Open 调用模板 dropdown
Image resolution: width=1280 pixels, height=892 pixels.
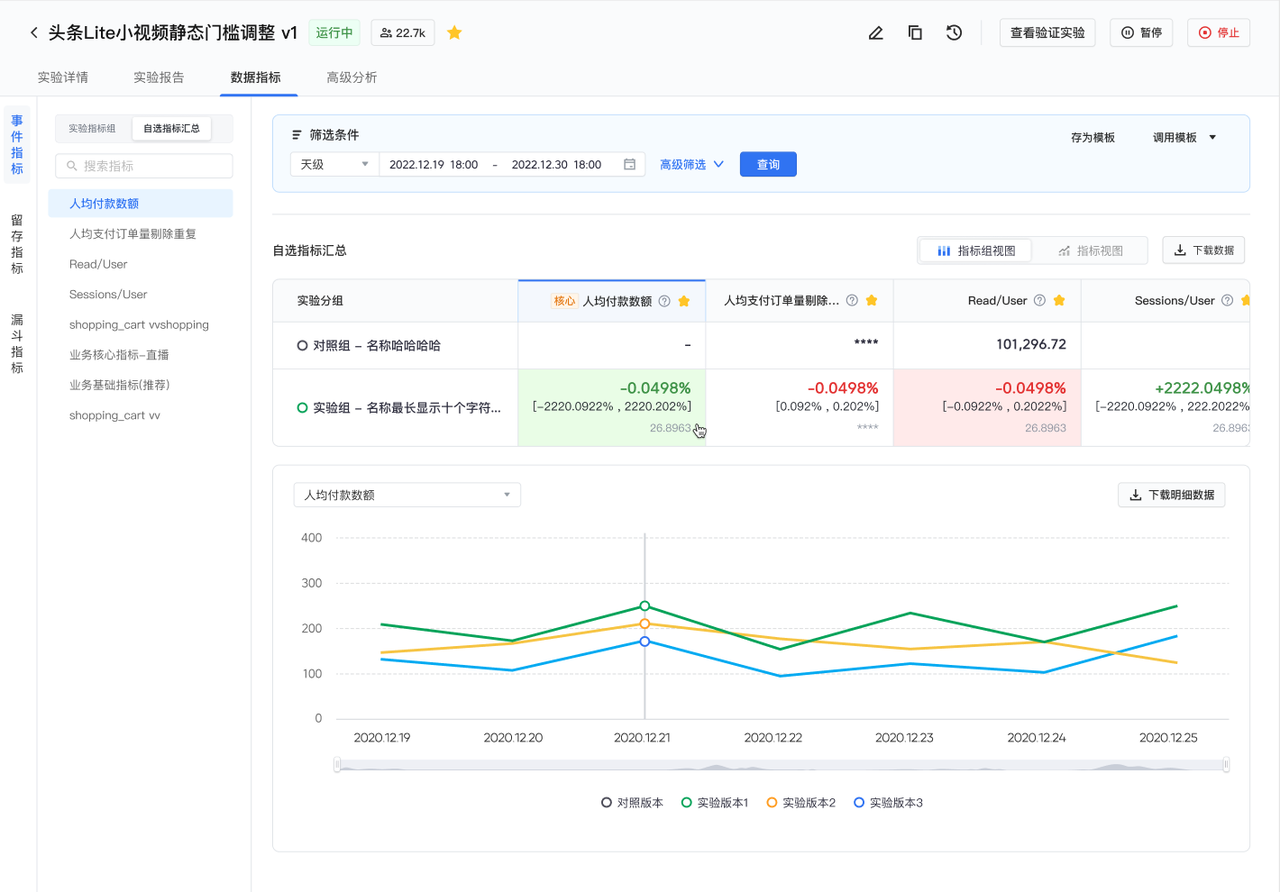(x=1184, y=138)
